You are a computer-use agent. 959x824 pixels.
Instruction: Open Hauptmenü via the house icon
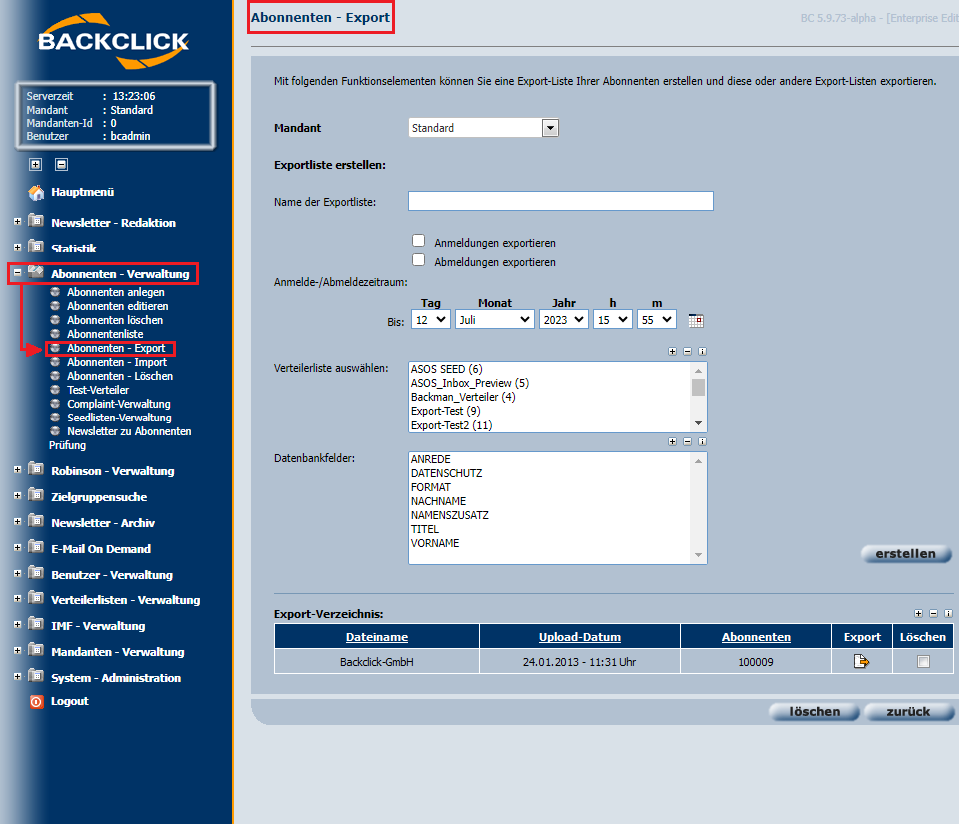pos(37,193)
